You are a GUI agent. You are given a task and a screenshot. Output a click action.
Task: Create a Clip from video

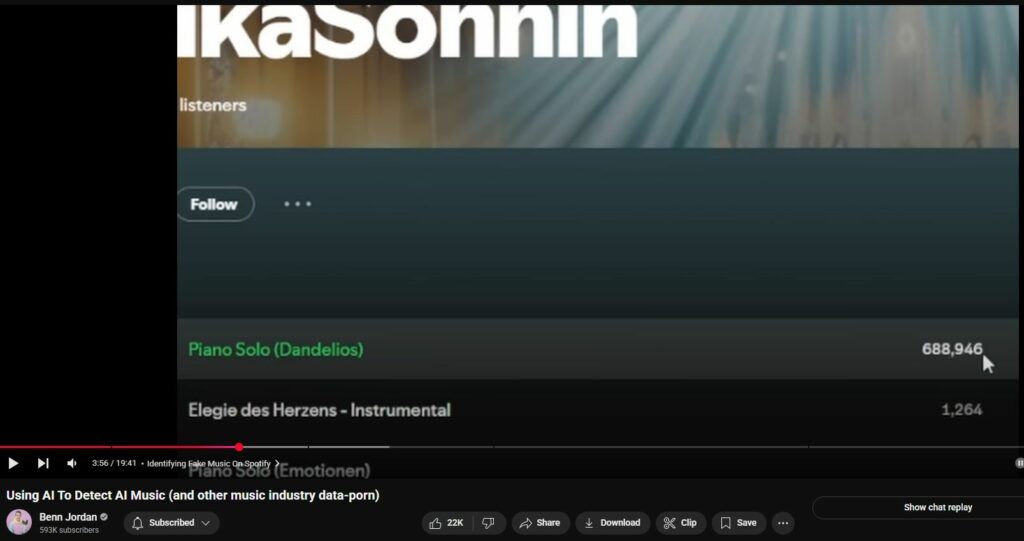tap(680, 523)
